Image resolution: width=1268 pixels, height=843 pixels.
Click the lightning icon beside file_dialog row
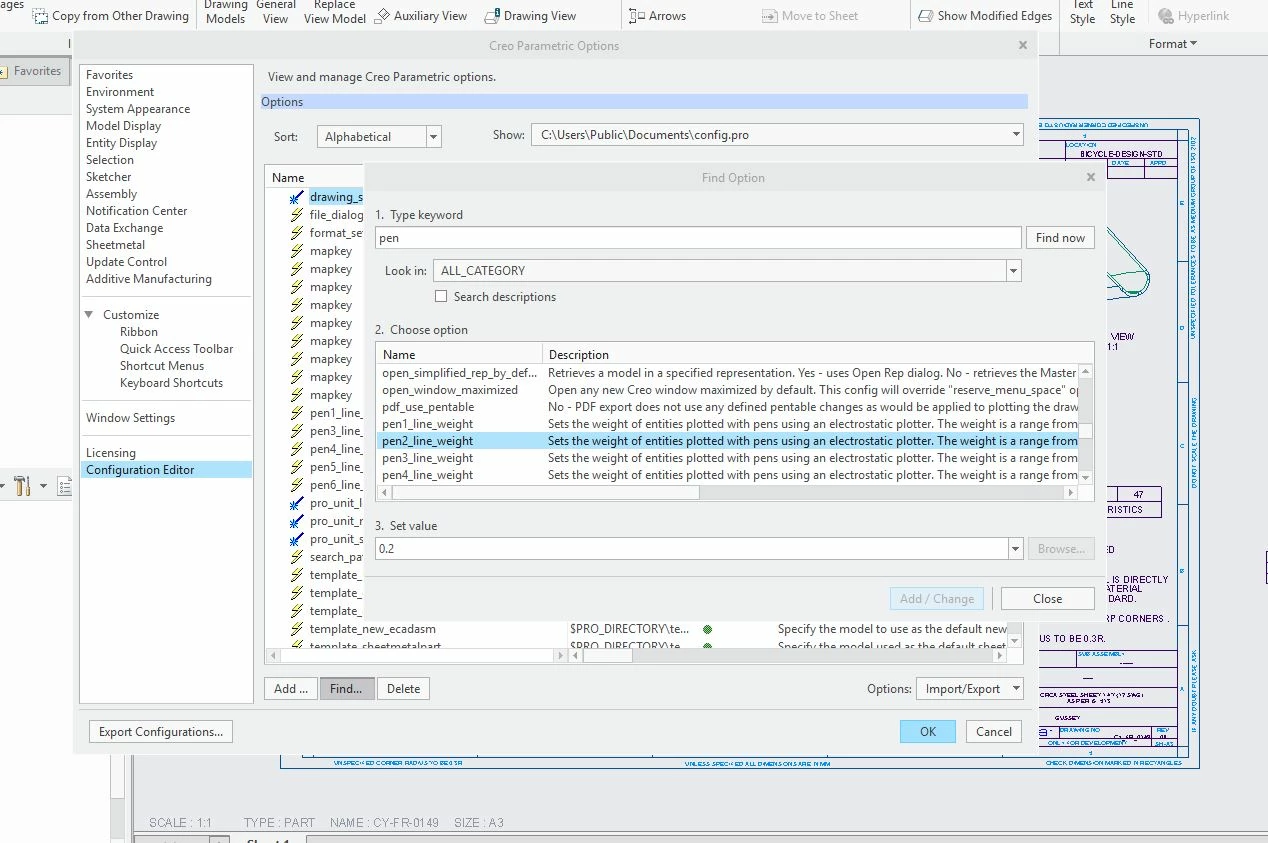coord(297,215)
